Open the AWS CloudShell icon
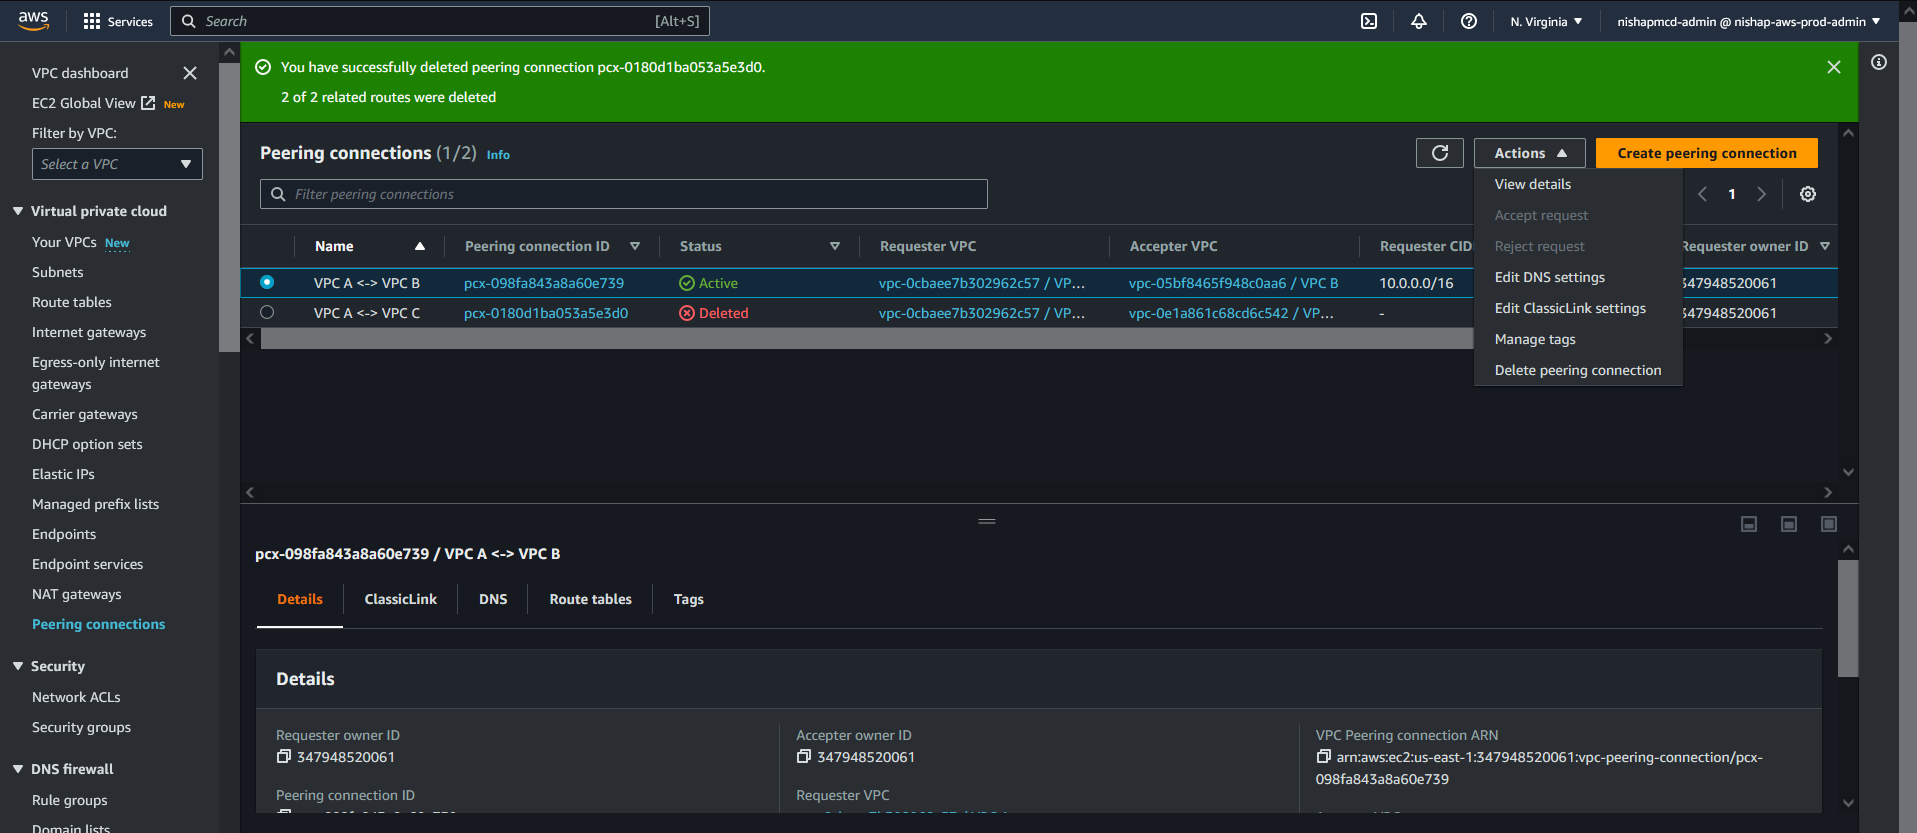Viewport: 1917px width, 833px height. tap(1369, 21)
